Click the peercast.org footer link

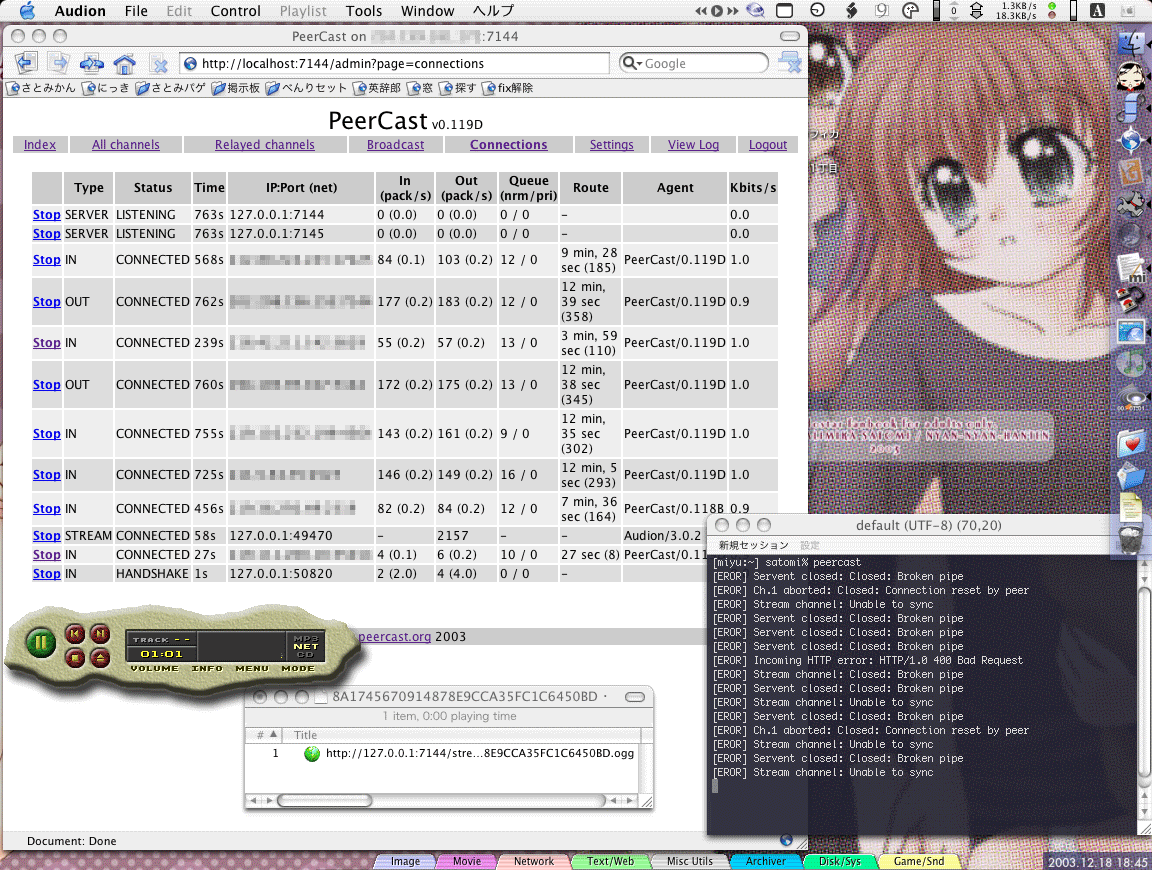pyautogui.click(x=395, y=636)
